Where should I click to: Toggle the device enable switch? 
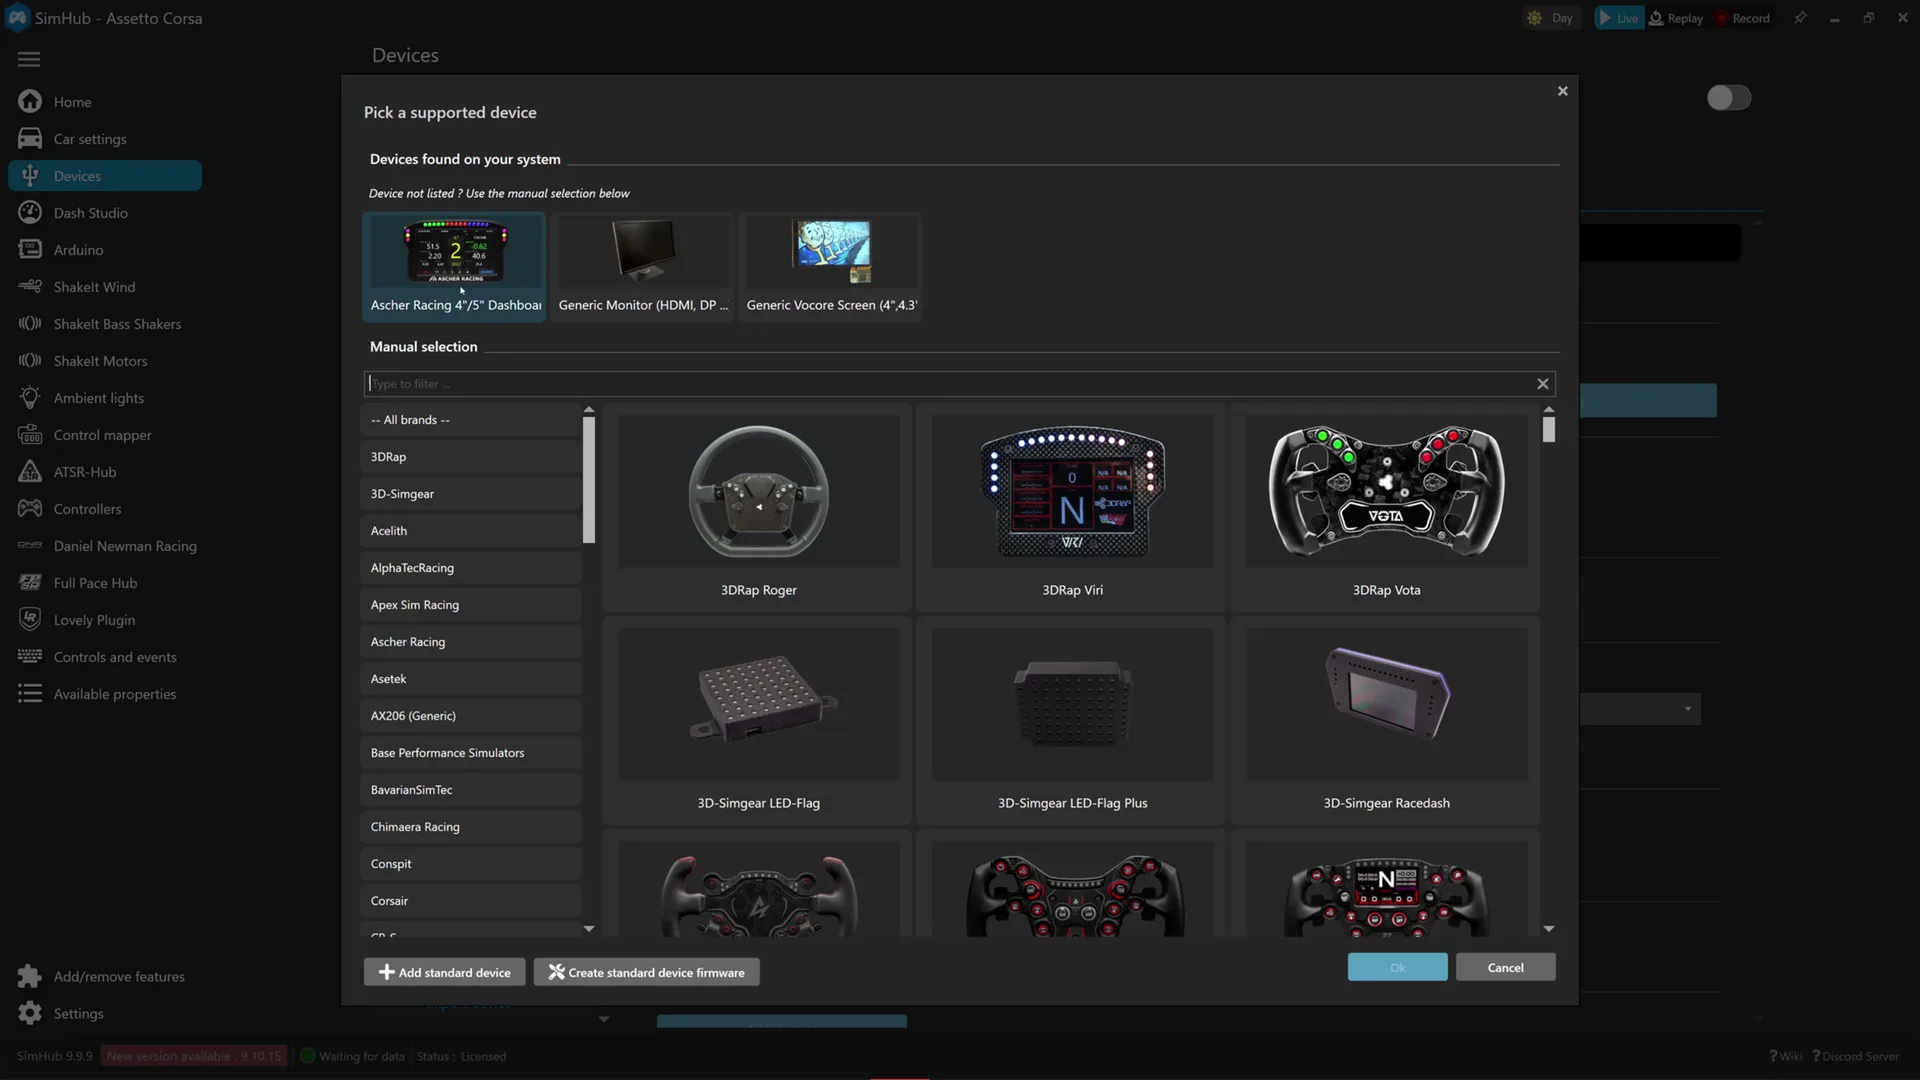pos(1728,98)
